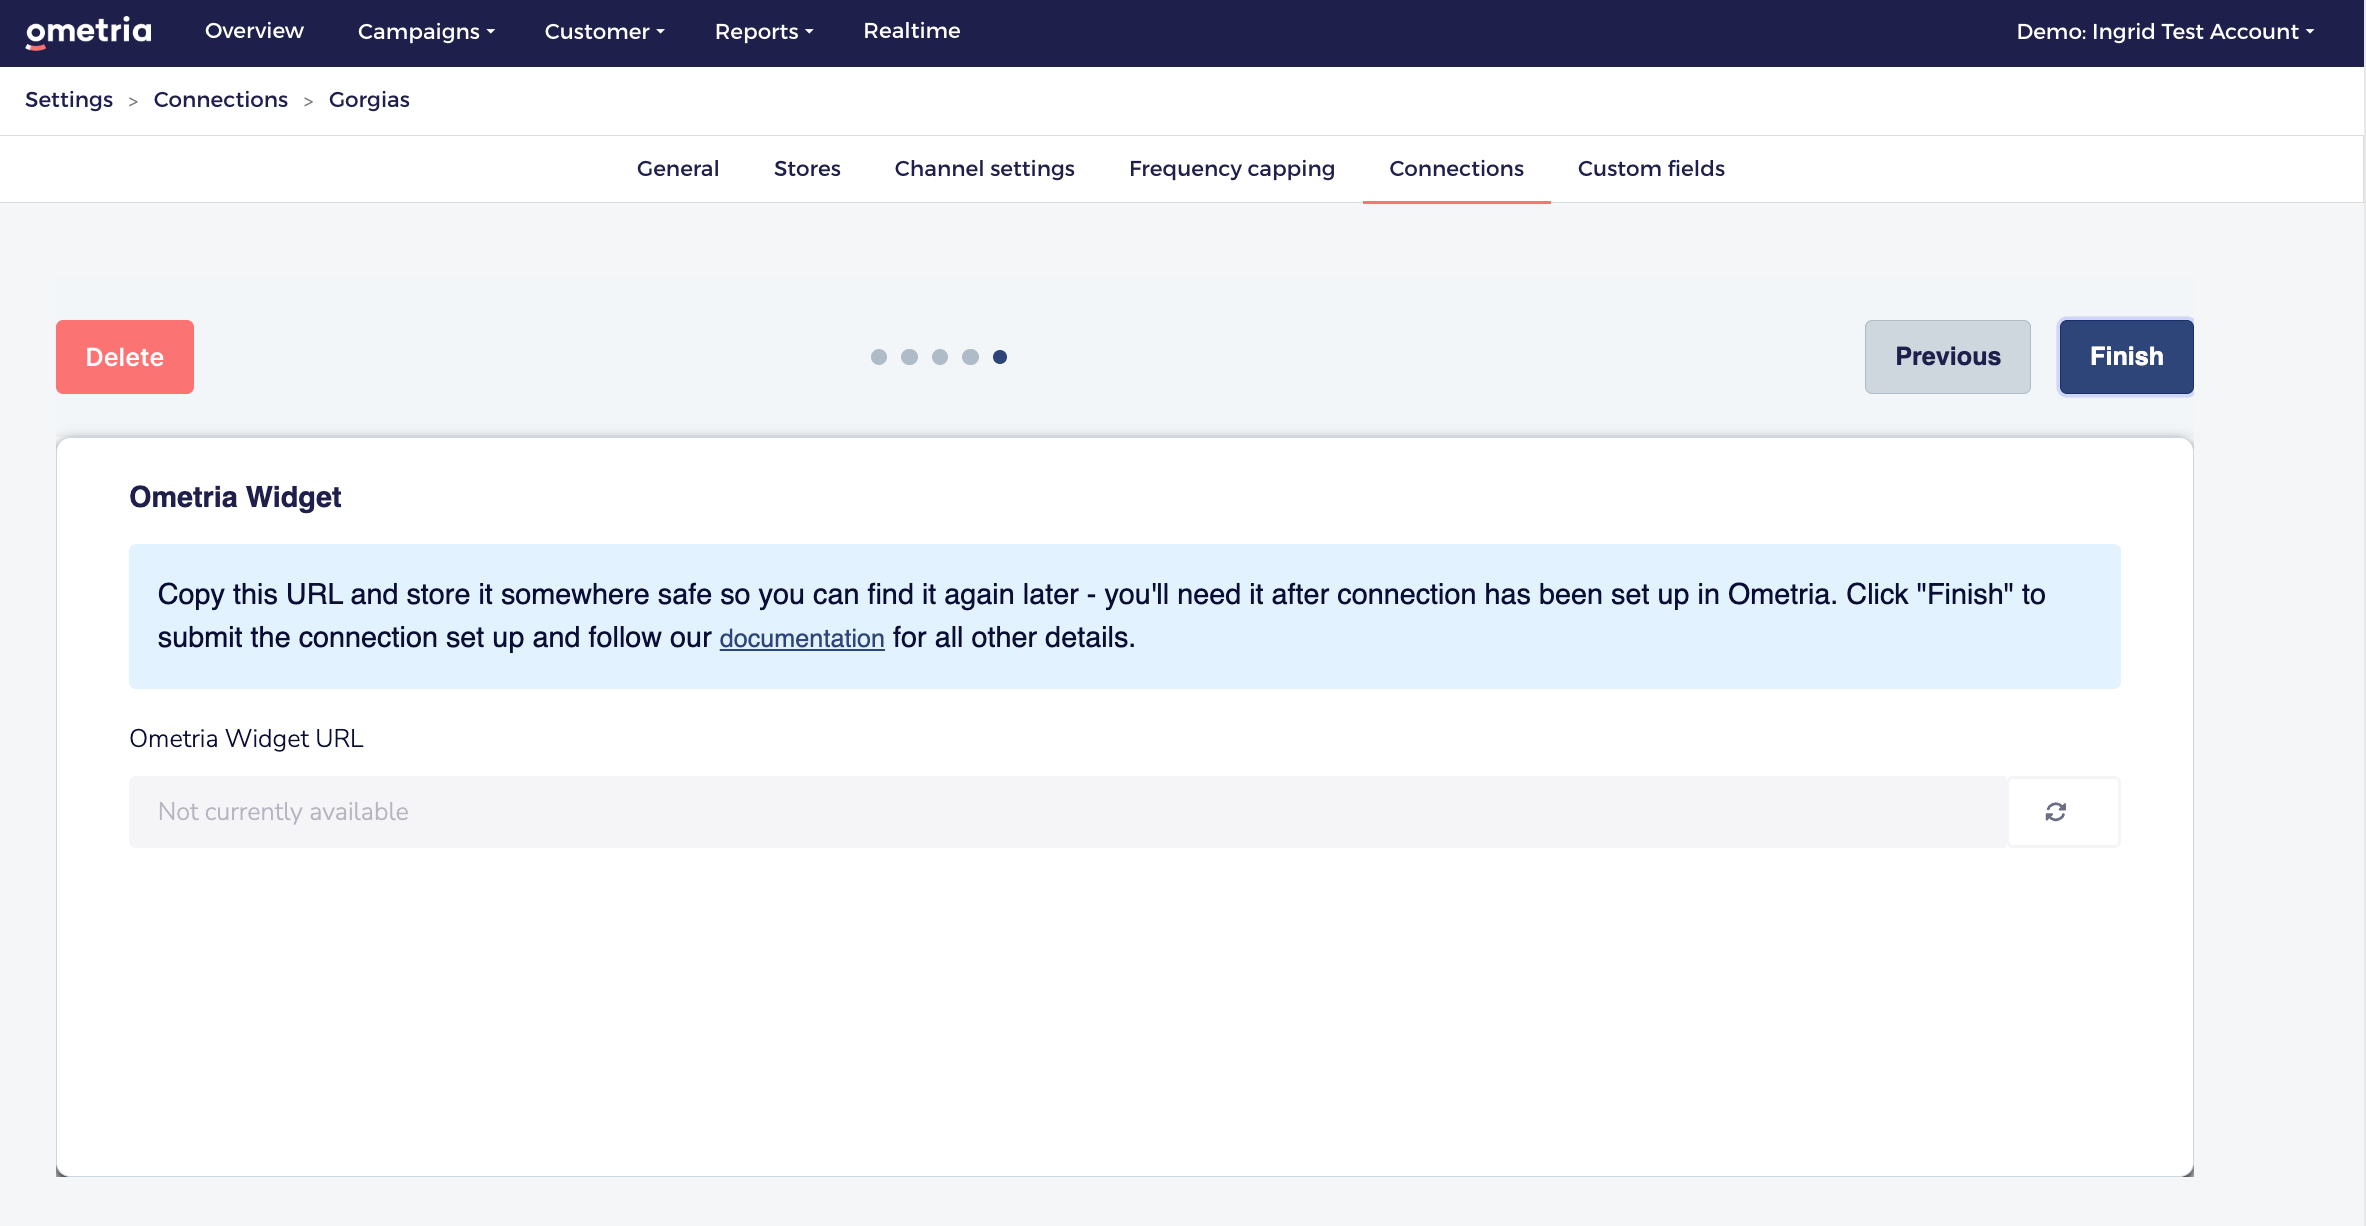The width and height of the screenshot is (2366, 1226).
Task: Expand the Reports dropdown menu
Action: click(x=764, y=31)
